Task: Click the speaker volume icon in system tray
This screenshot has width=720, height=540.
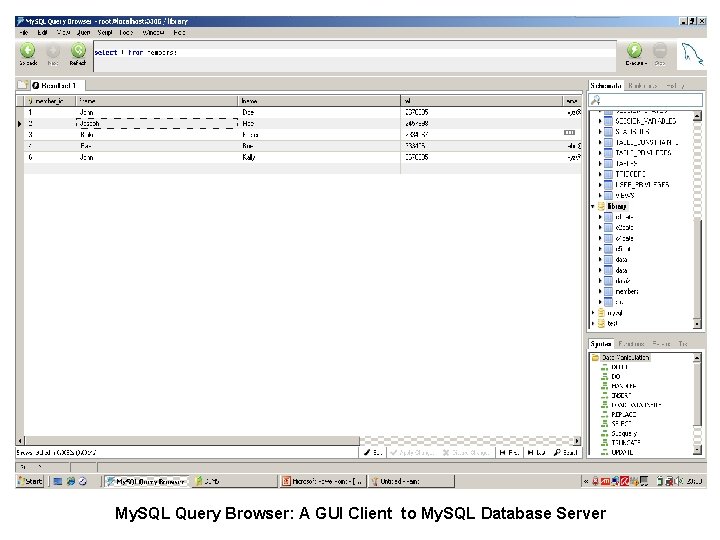Action: tap(678, 481)
